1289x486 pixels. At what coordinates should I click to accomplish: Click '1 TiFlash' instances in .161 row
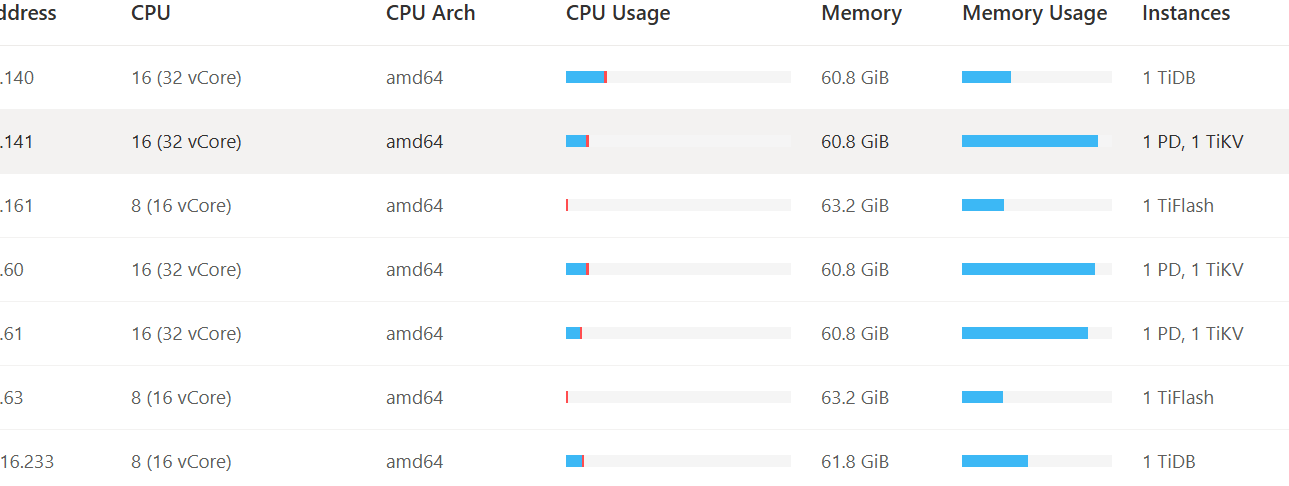pyautogui.click(x=1177, y=205)
